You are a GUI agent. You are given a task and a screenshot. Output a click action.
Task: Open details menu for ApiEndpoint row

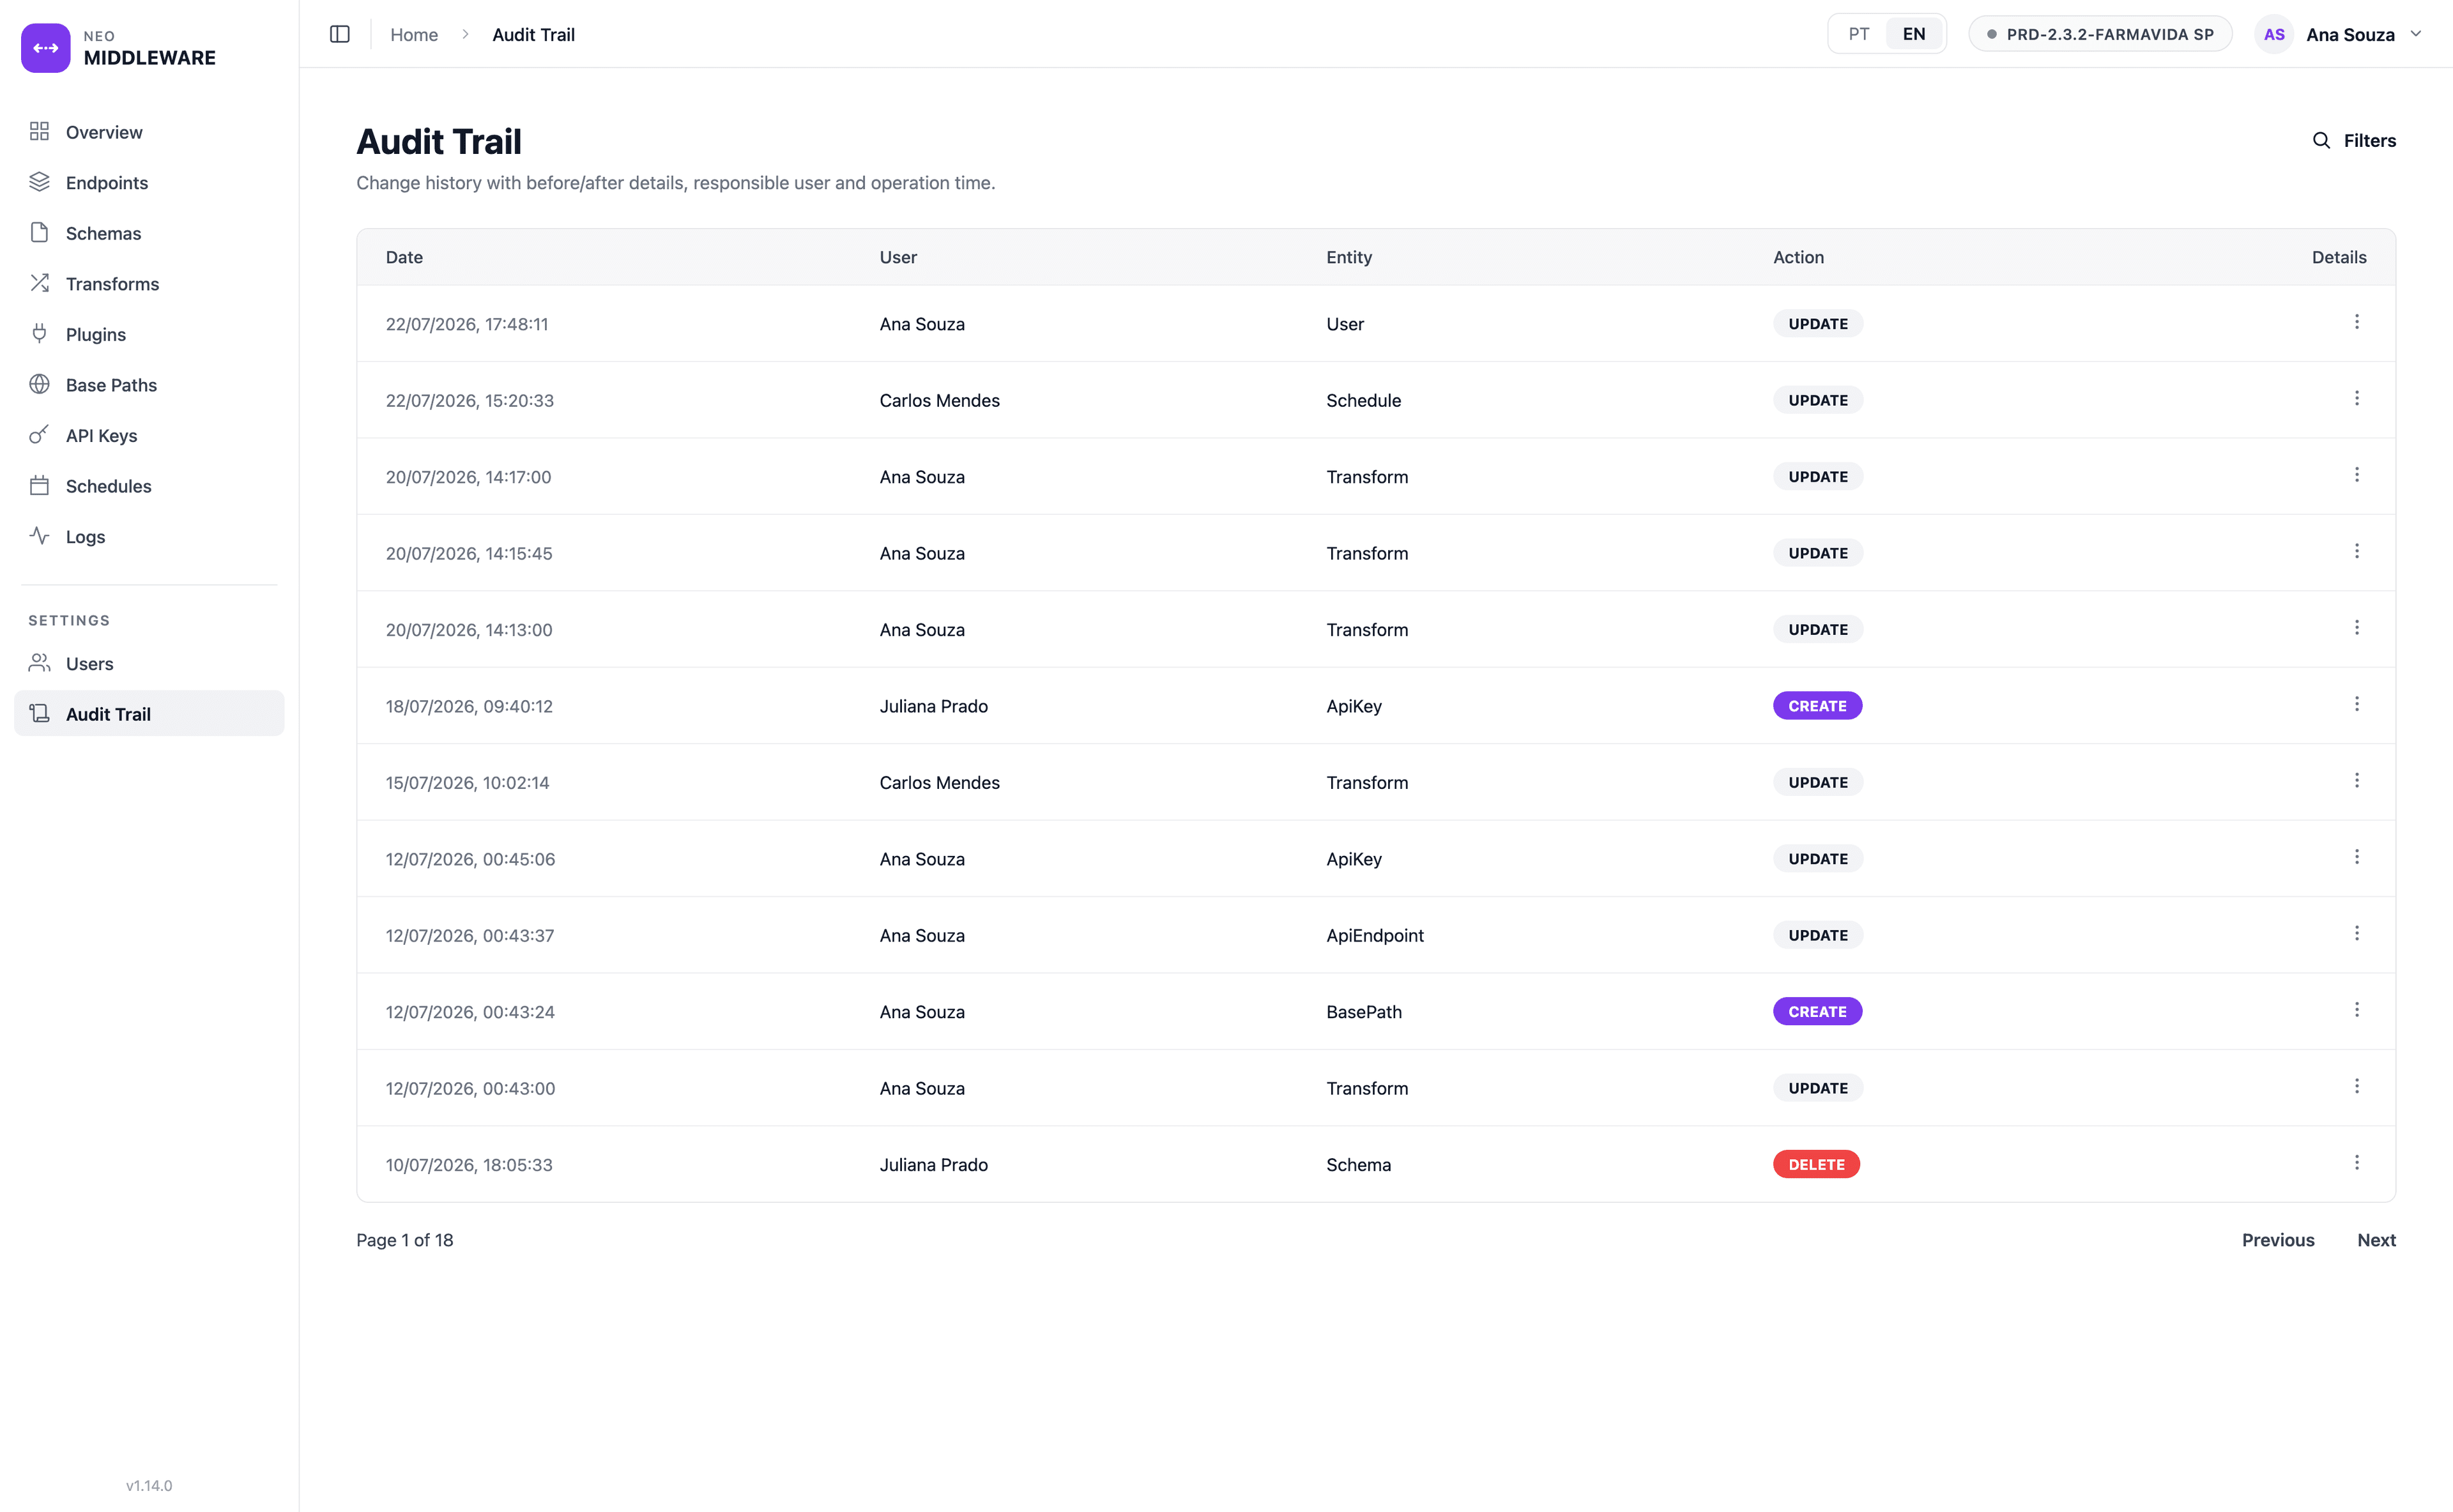tap(2356, 934)
